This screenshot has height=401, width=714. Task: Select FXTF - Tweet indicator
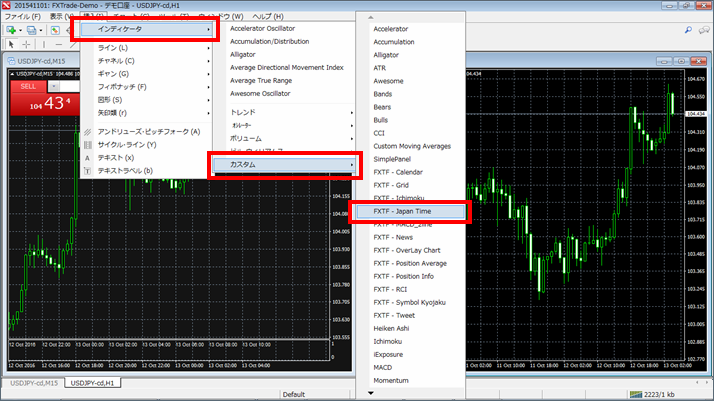pyautogui.click(x=394, y=315)
